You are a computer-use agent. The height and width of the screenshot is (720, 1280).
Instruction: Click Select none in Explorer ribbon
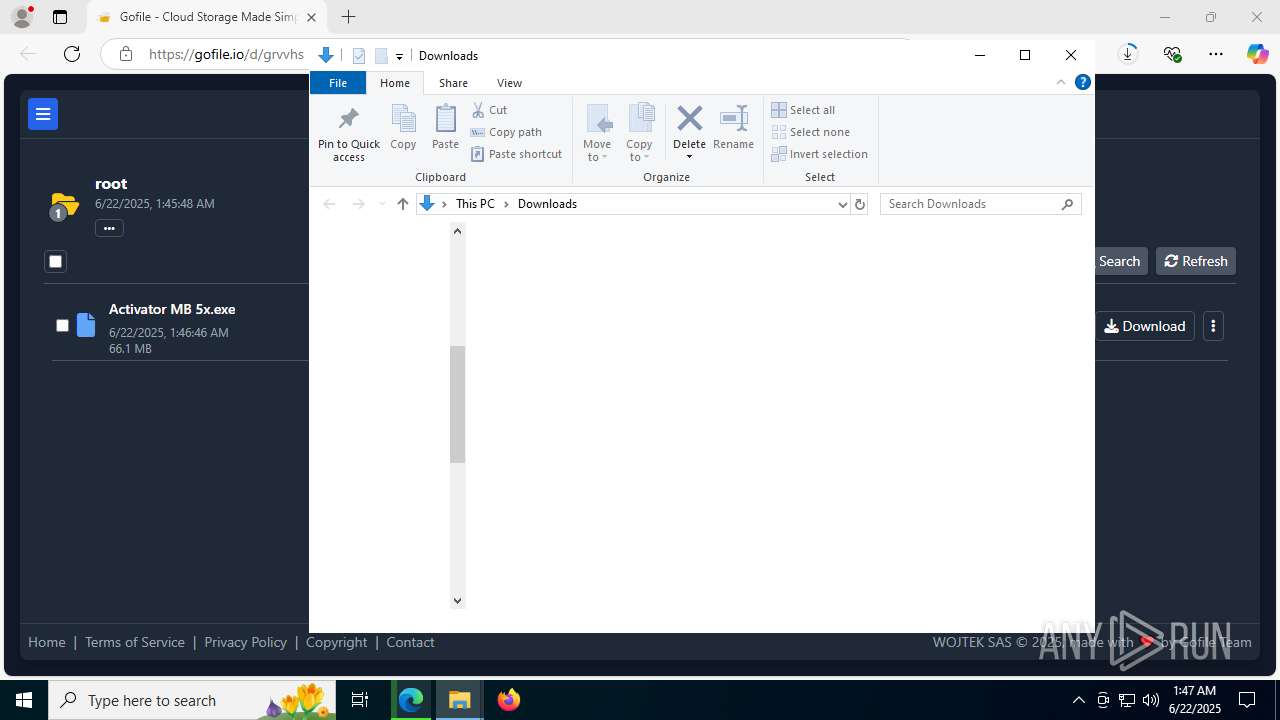coord(810,132)
